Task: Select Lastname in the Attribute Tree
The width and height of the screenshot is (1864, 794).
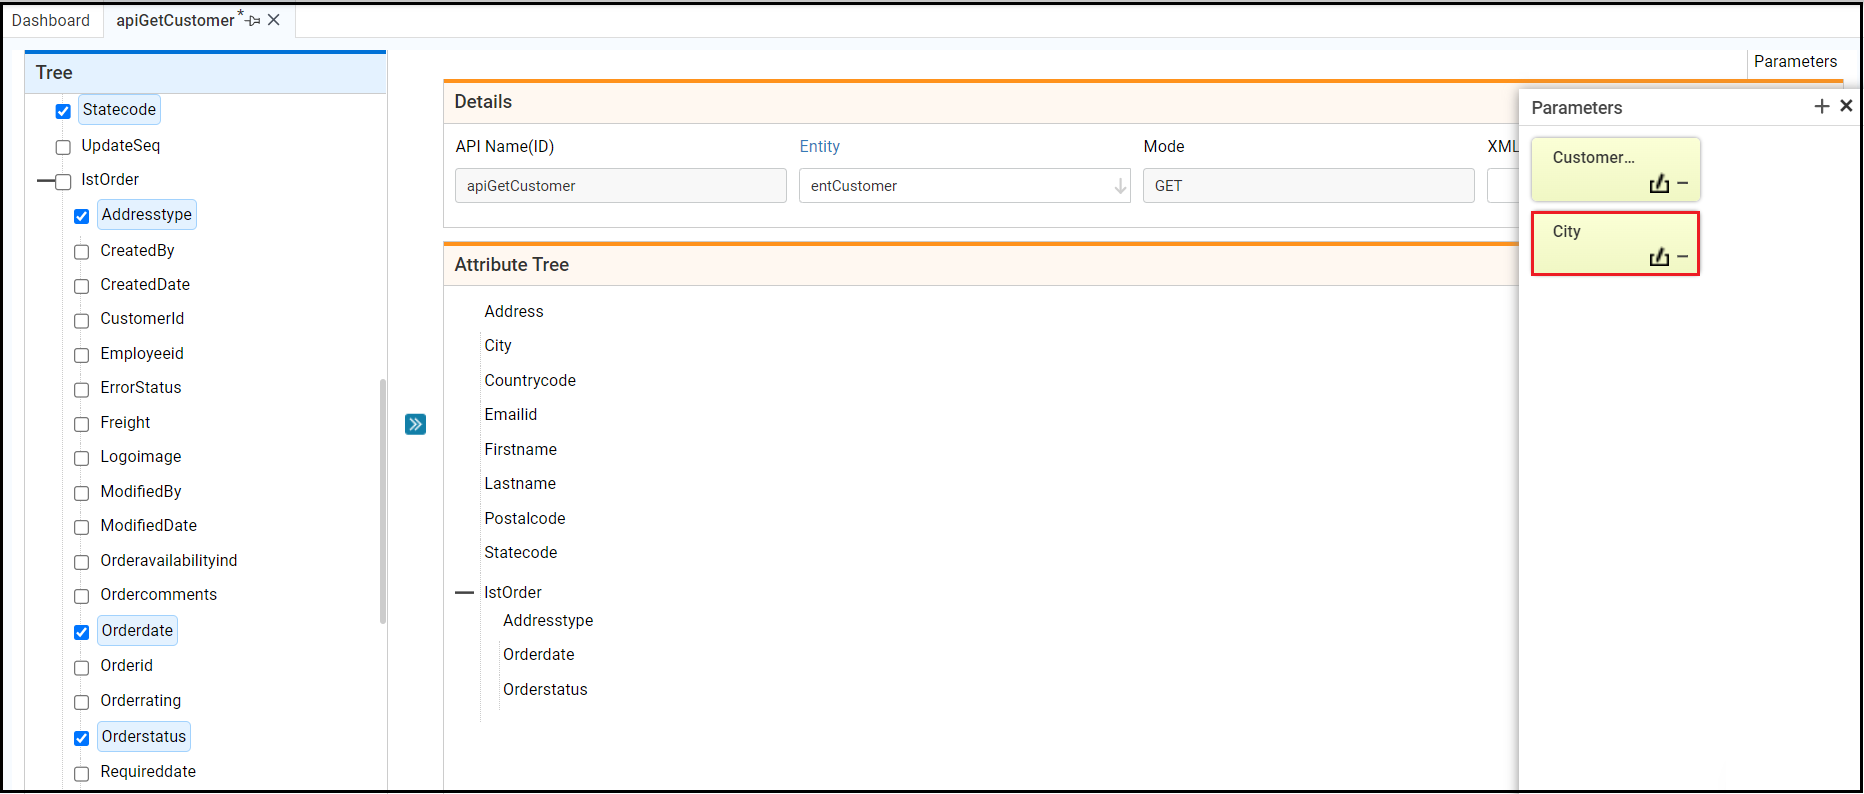Action: (x=520, y=484)
